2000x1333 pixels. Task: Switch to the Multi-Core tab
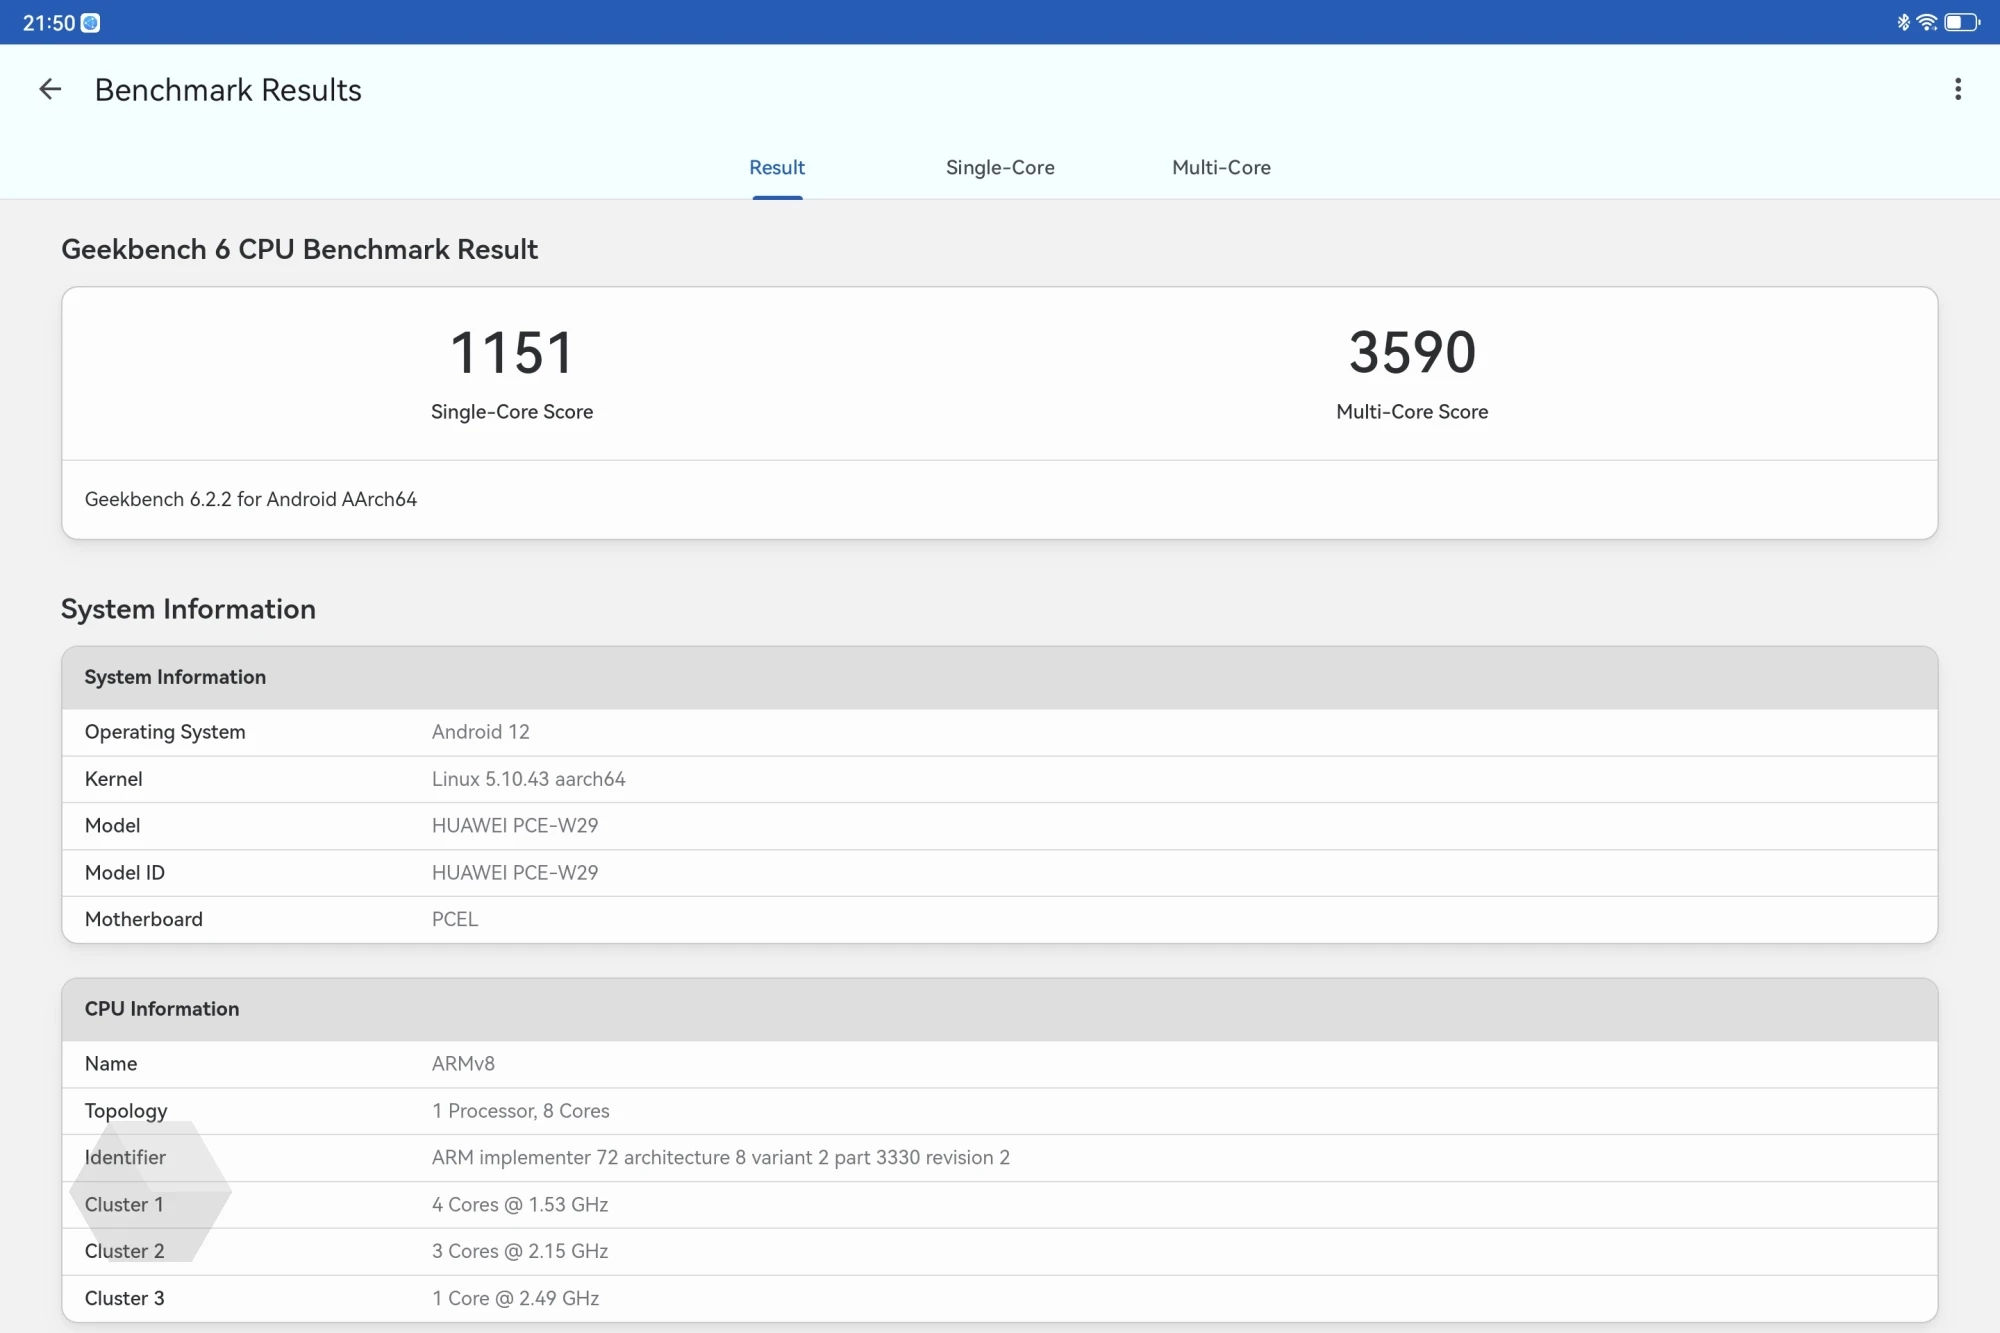[x=1221, y=167]
